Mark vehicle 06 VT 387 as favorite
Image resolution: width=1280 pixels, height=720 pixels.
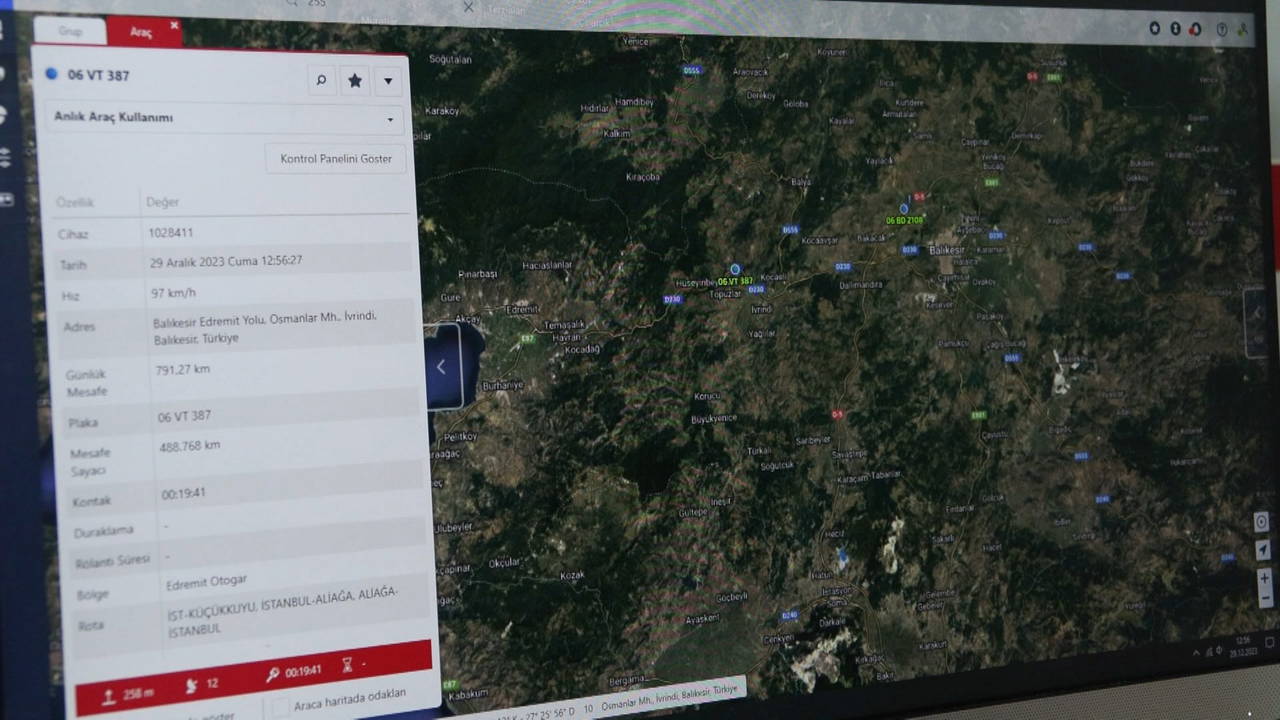click(x=354, y=81)
